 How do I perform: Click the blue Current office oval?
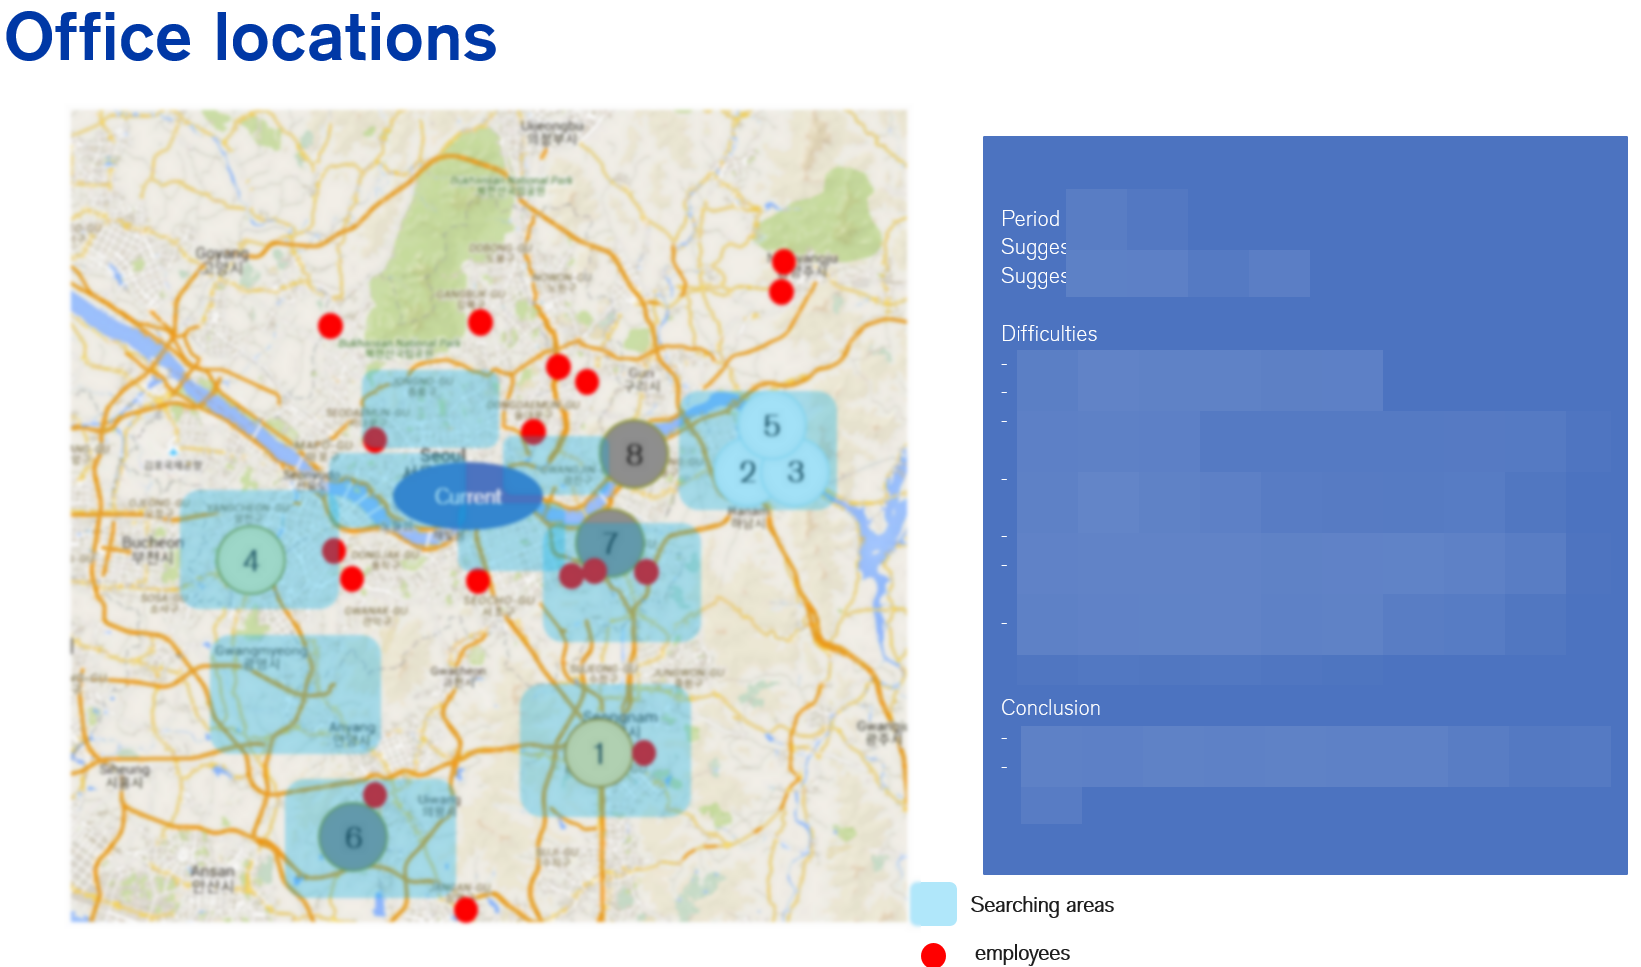pos(468,496)
